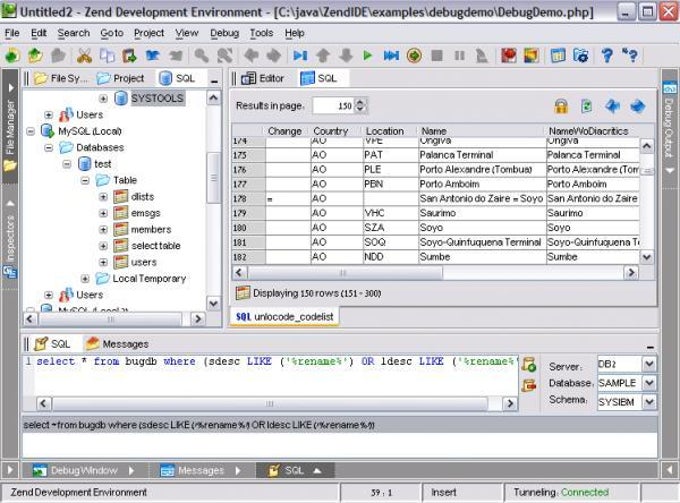Image resolution: width=680 pixels, height=503 pixels.
Task: Click the red apple profiler toolbar icon
Action: [509, 56]
